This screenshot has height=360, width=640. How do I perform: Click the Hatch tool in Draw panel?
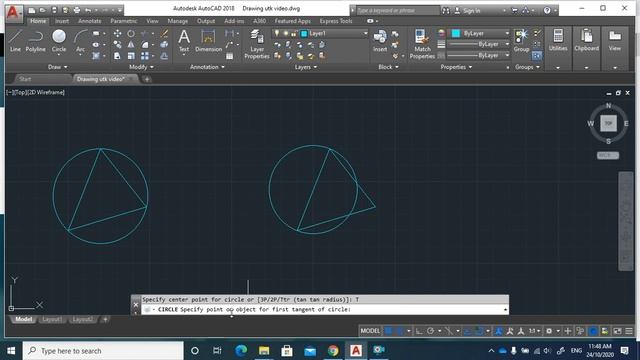pyautogui.click(x=96, y=56)
